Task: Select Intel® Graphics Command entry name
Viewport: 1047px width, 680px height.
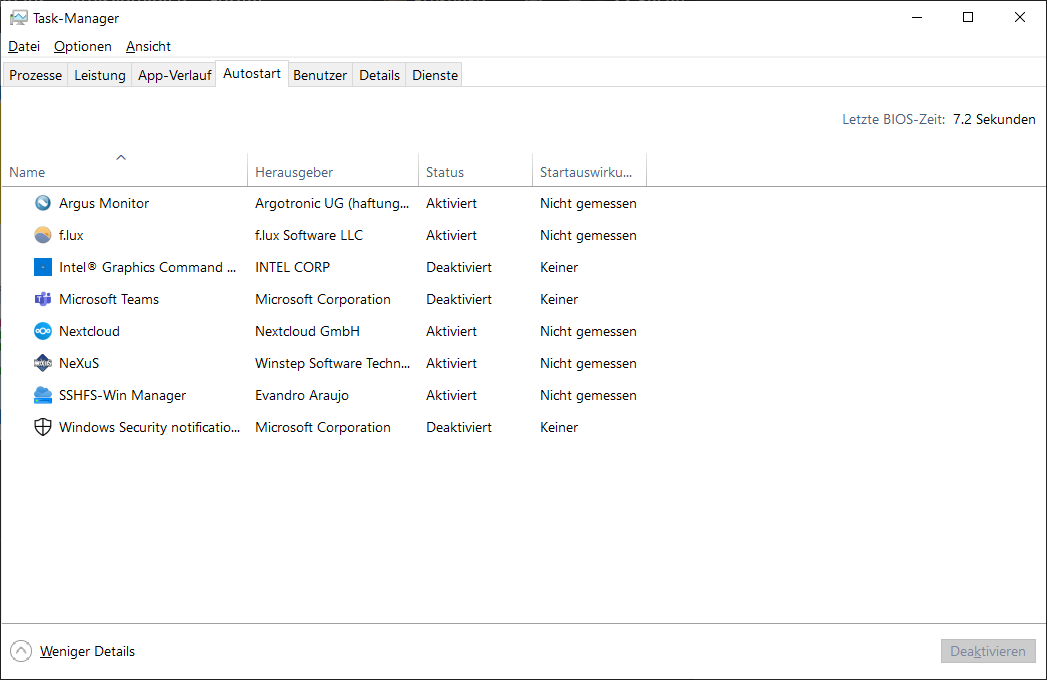Action: tap(148, 267)
